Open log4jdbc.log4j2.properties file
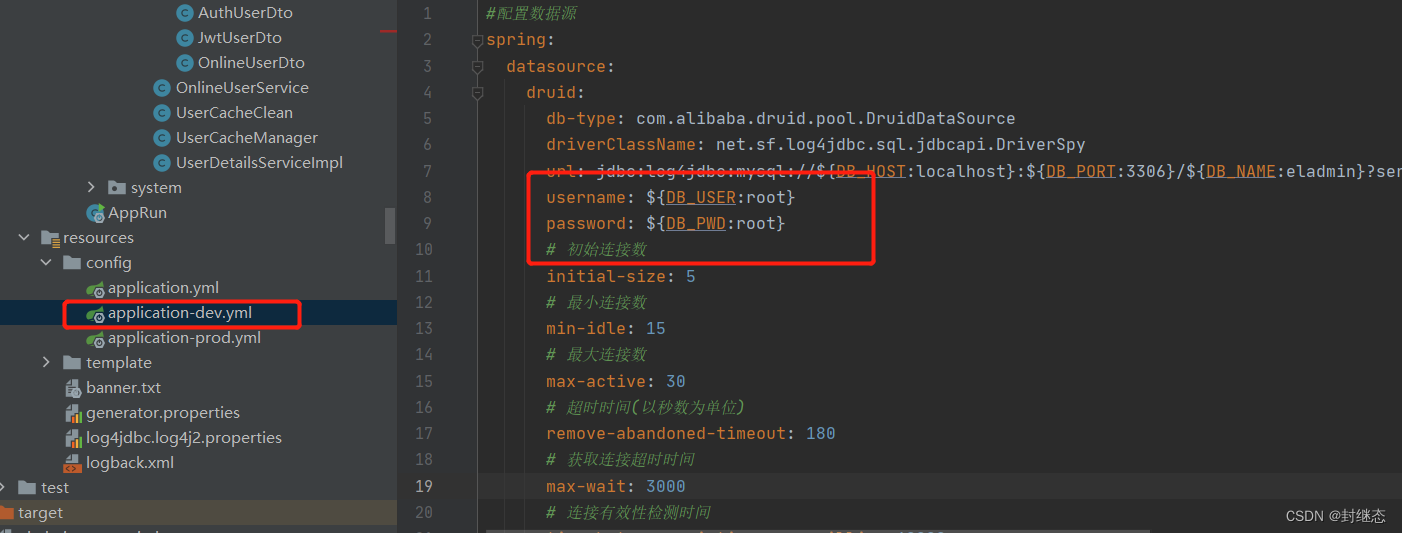Viewport: 1402px width, 533px height. [x=184, y=438]
